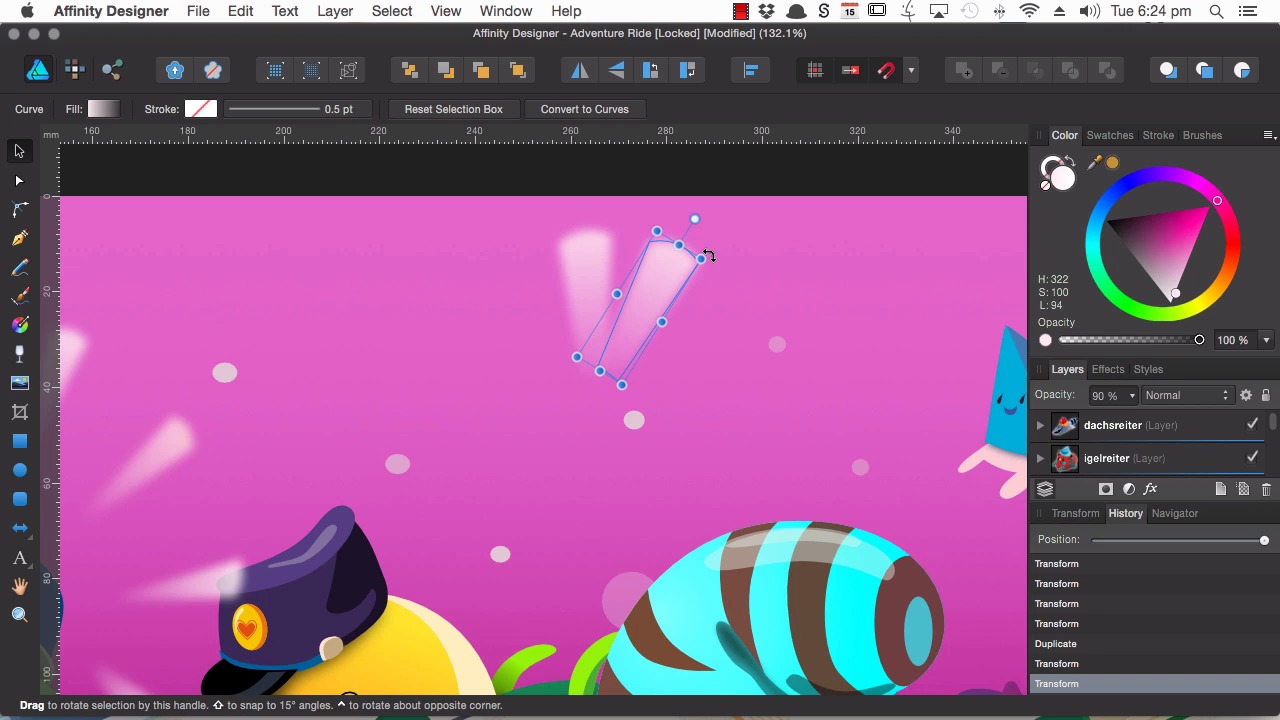Select the Crop tool
The image size is (1280, 720).
[19, 412]
